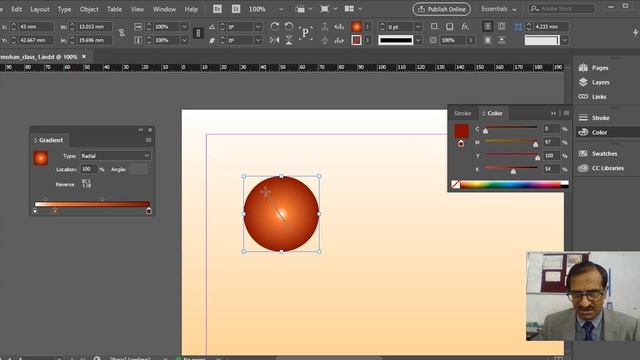Image resolution: width=640 pixels, height=360 pixels.
Task: Click the fx effects icon
Action: (465, 27)
